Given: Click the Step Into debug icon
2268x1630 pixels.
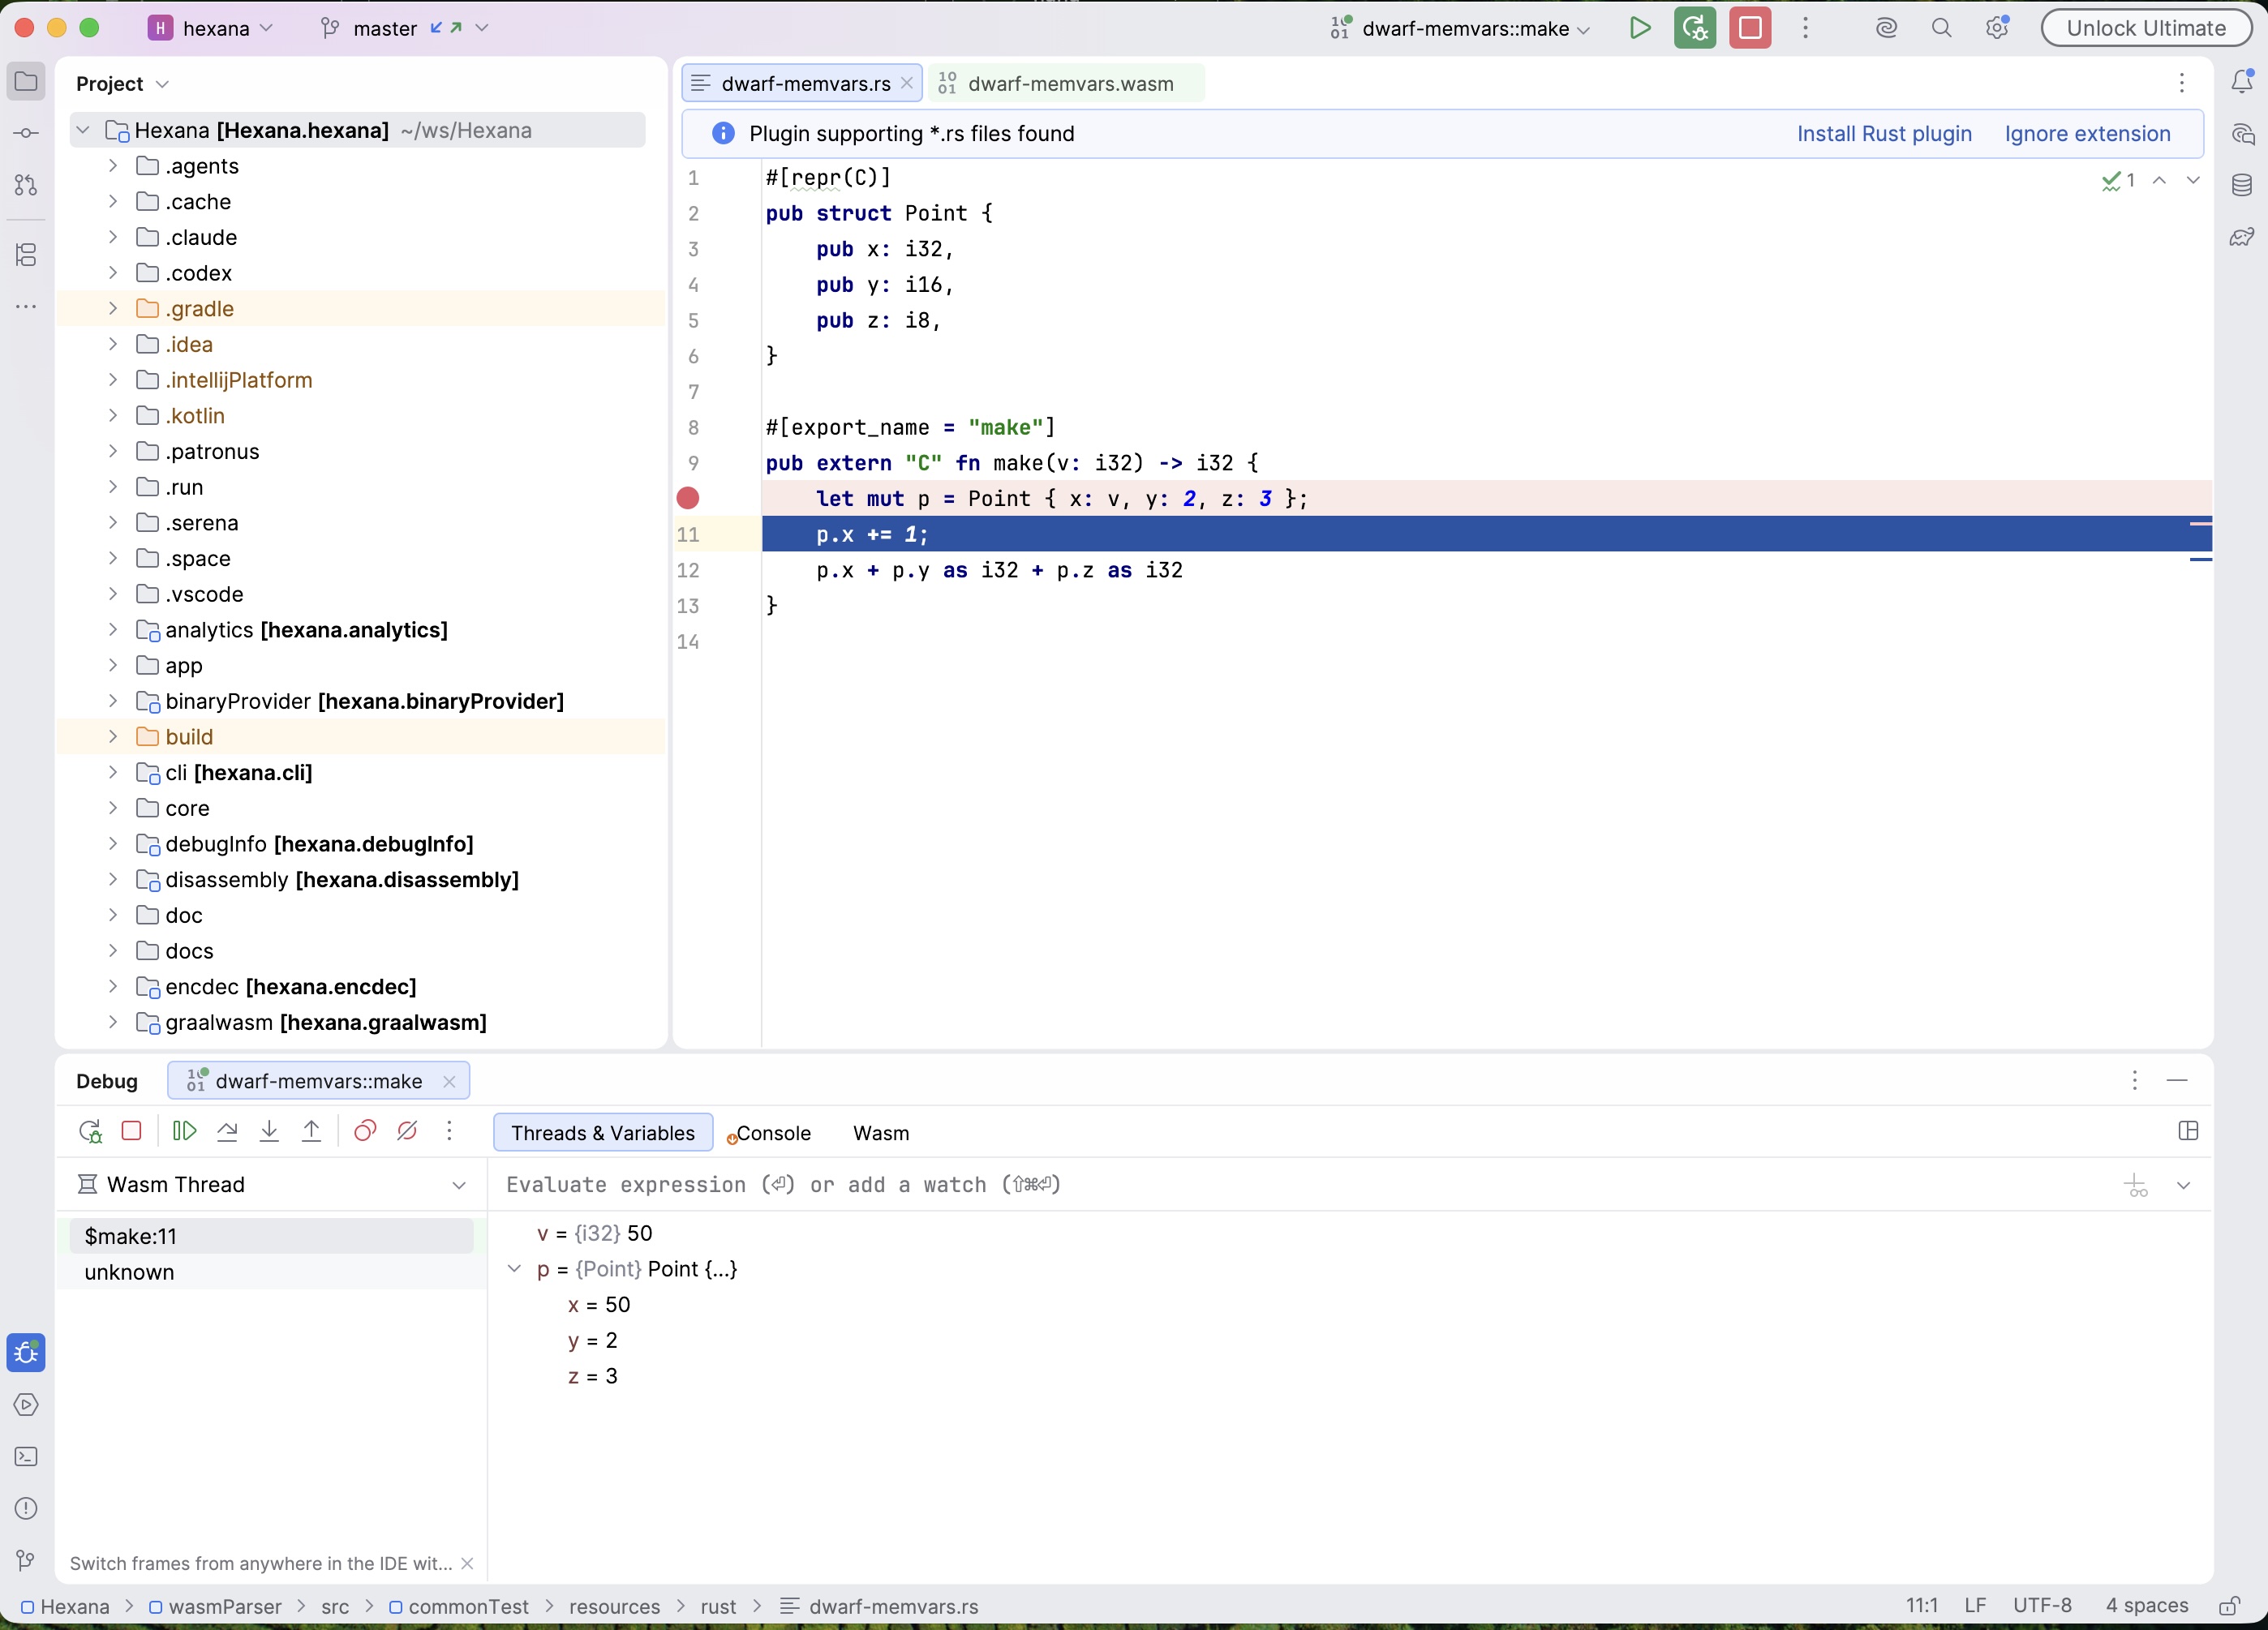Looking at the screenshot, I should pyautogui.click(x=269, y=1131).
